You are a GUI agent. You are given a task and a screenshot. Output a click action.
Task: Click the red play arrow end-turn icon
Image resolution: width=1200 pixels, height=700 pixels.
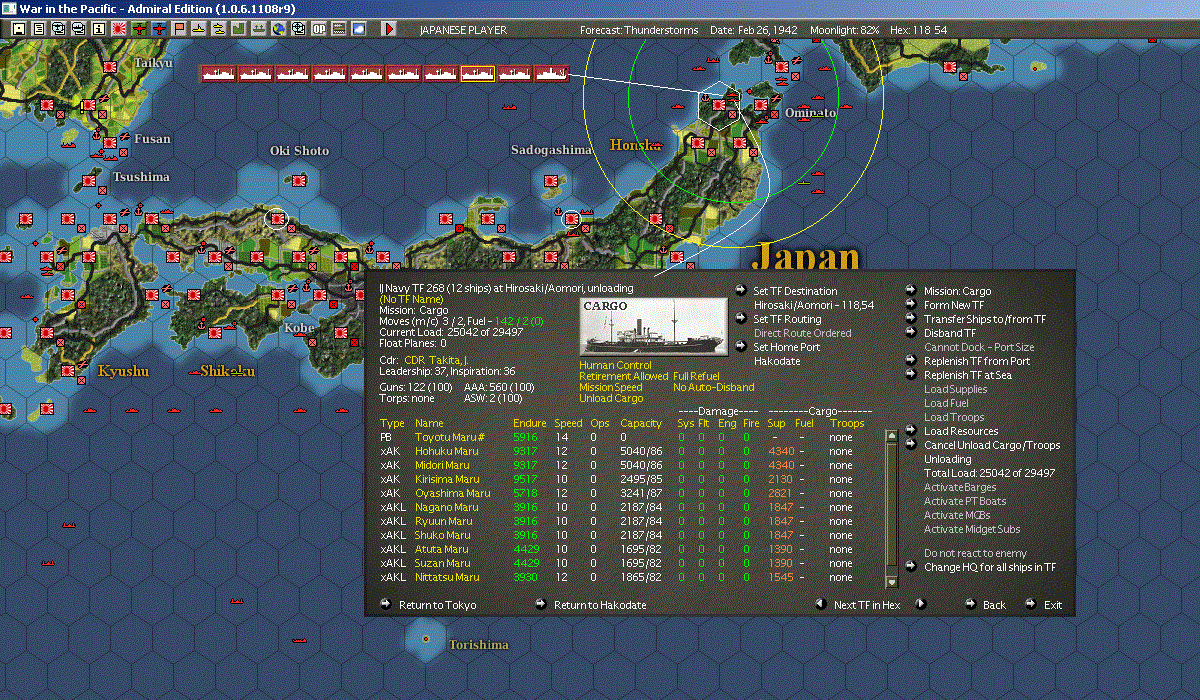pos(389,29)
